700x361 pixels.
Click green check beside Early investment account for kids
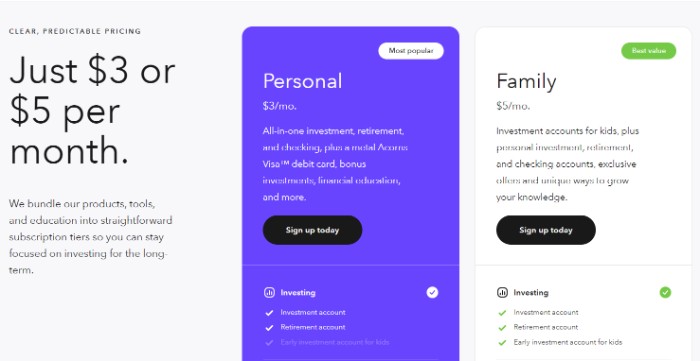click(x=502, y=343)
